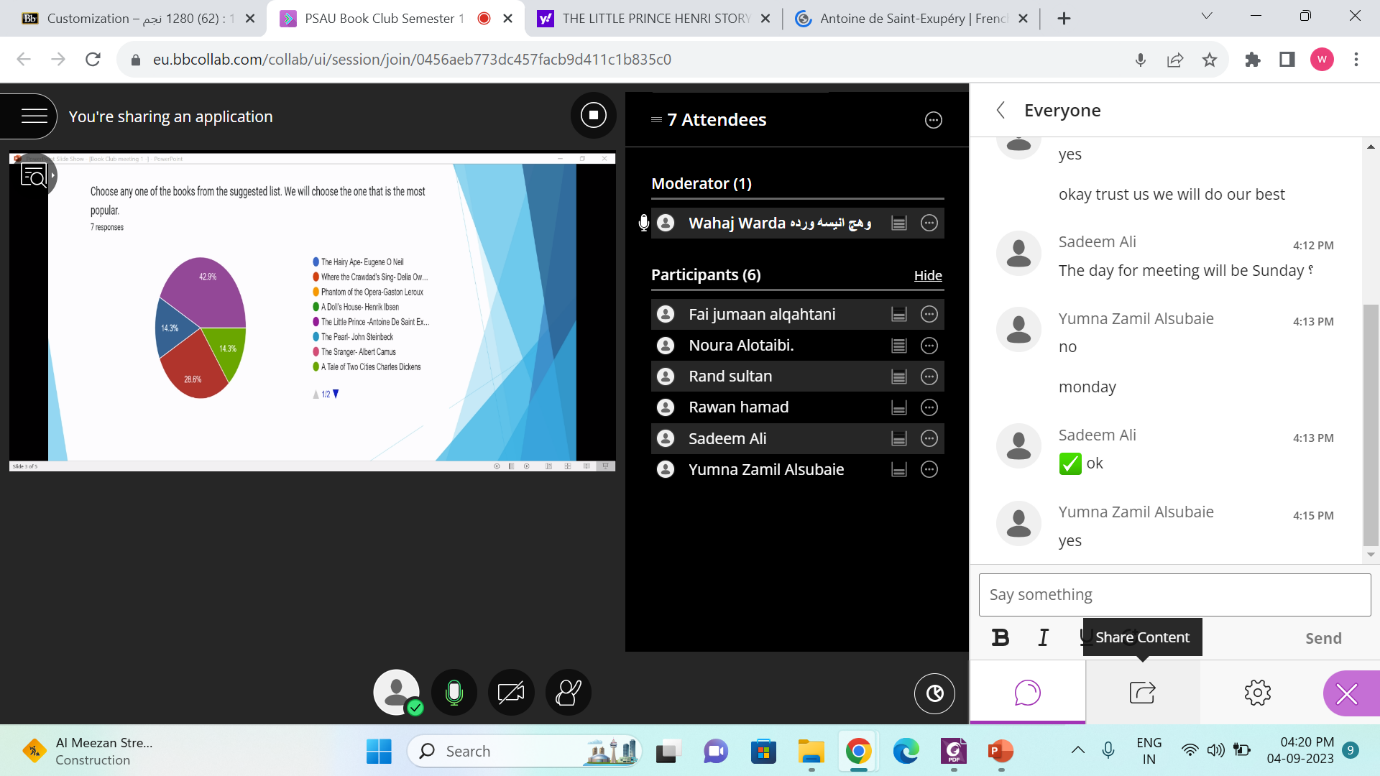Open my status and settings avatar
This screenshot has height=776, width=1380.
point(397,692)
